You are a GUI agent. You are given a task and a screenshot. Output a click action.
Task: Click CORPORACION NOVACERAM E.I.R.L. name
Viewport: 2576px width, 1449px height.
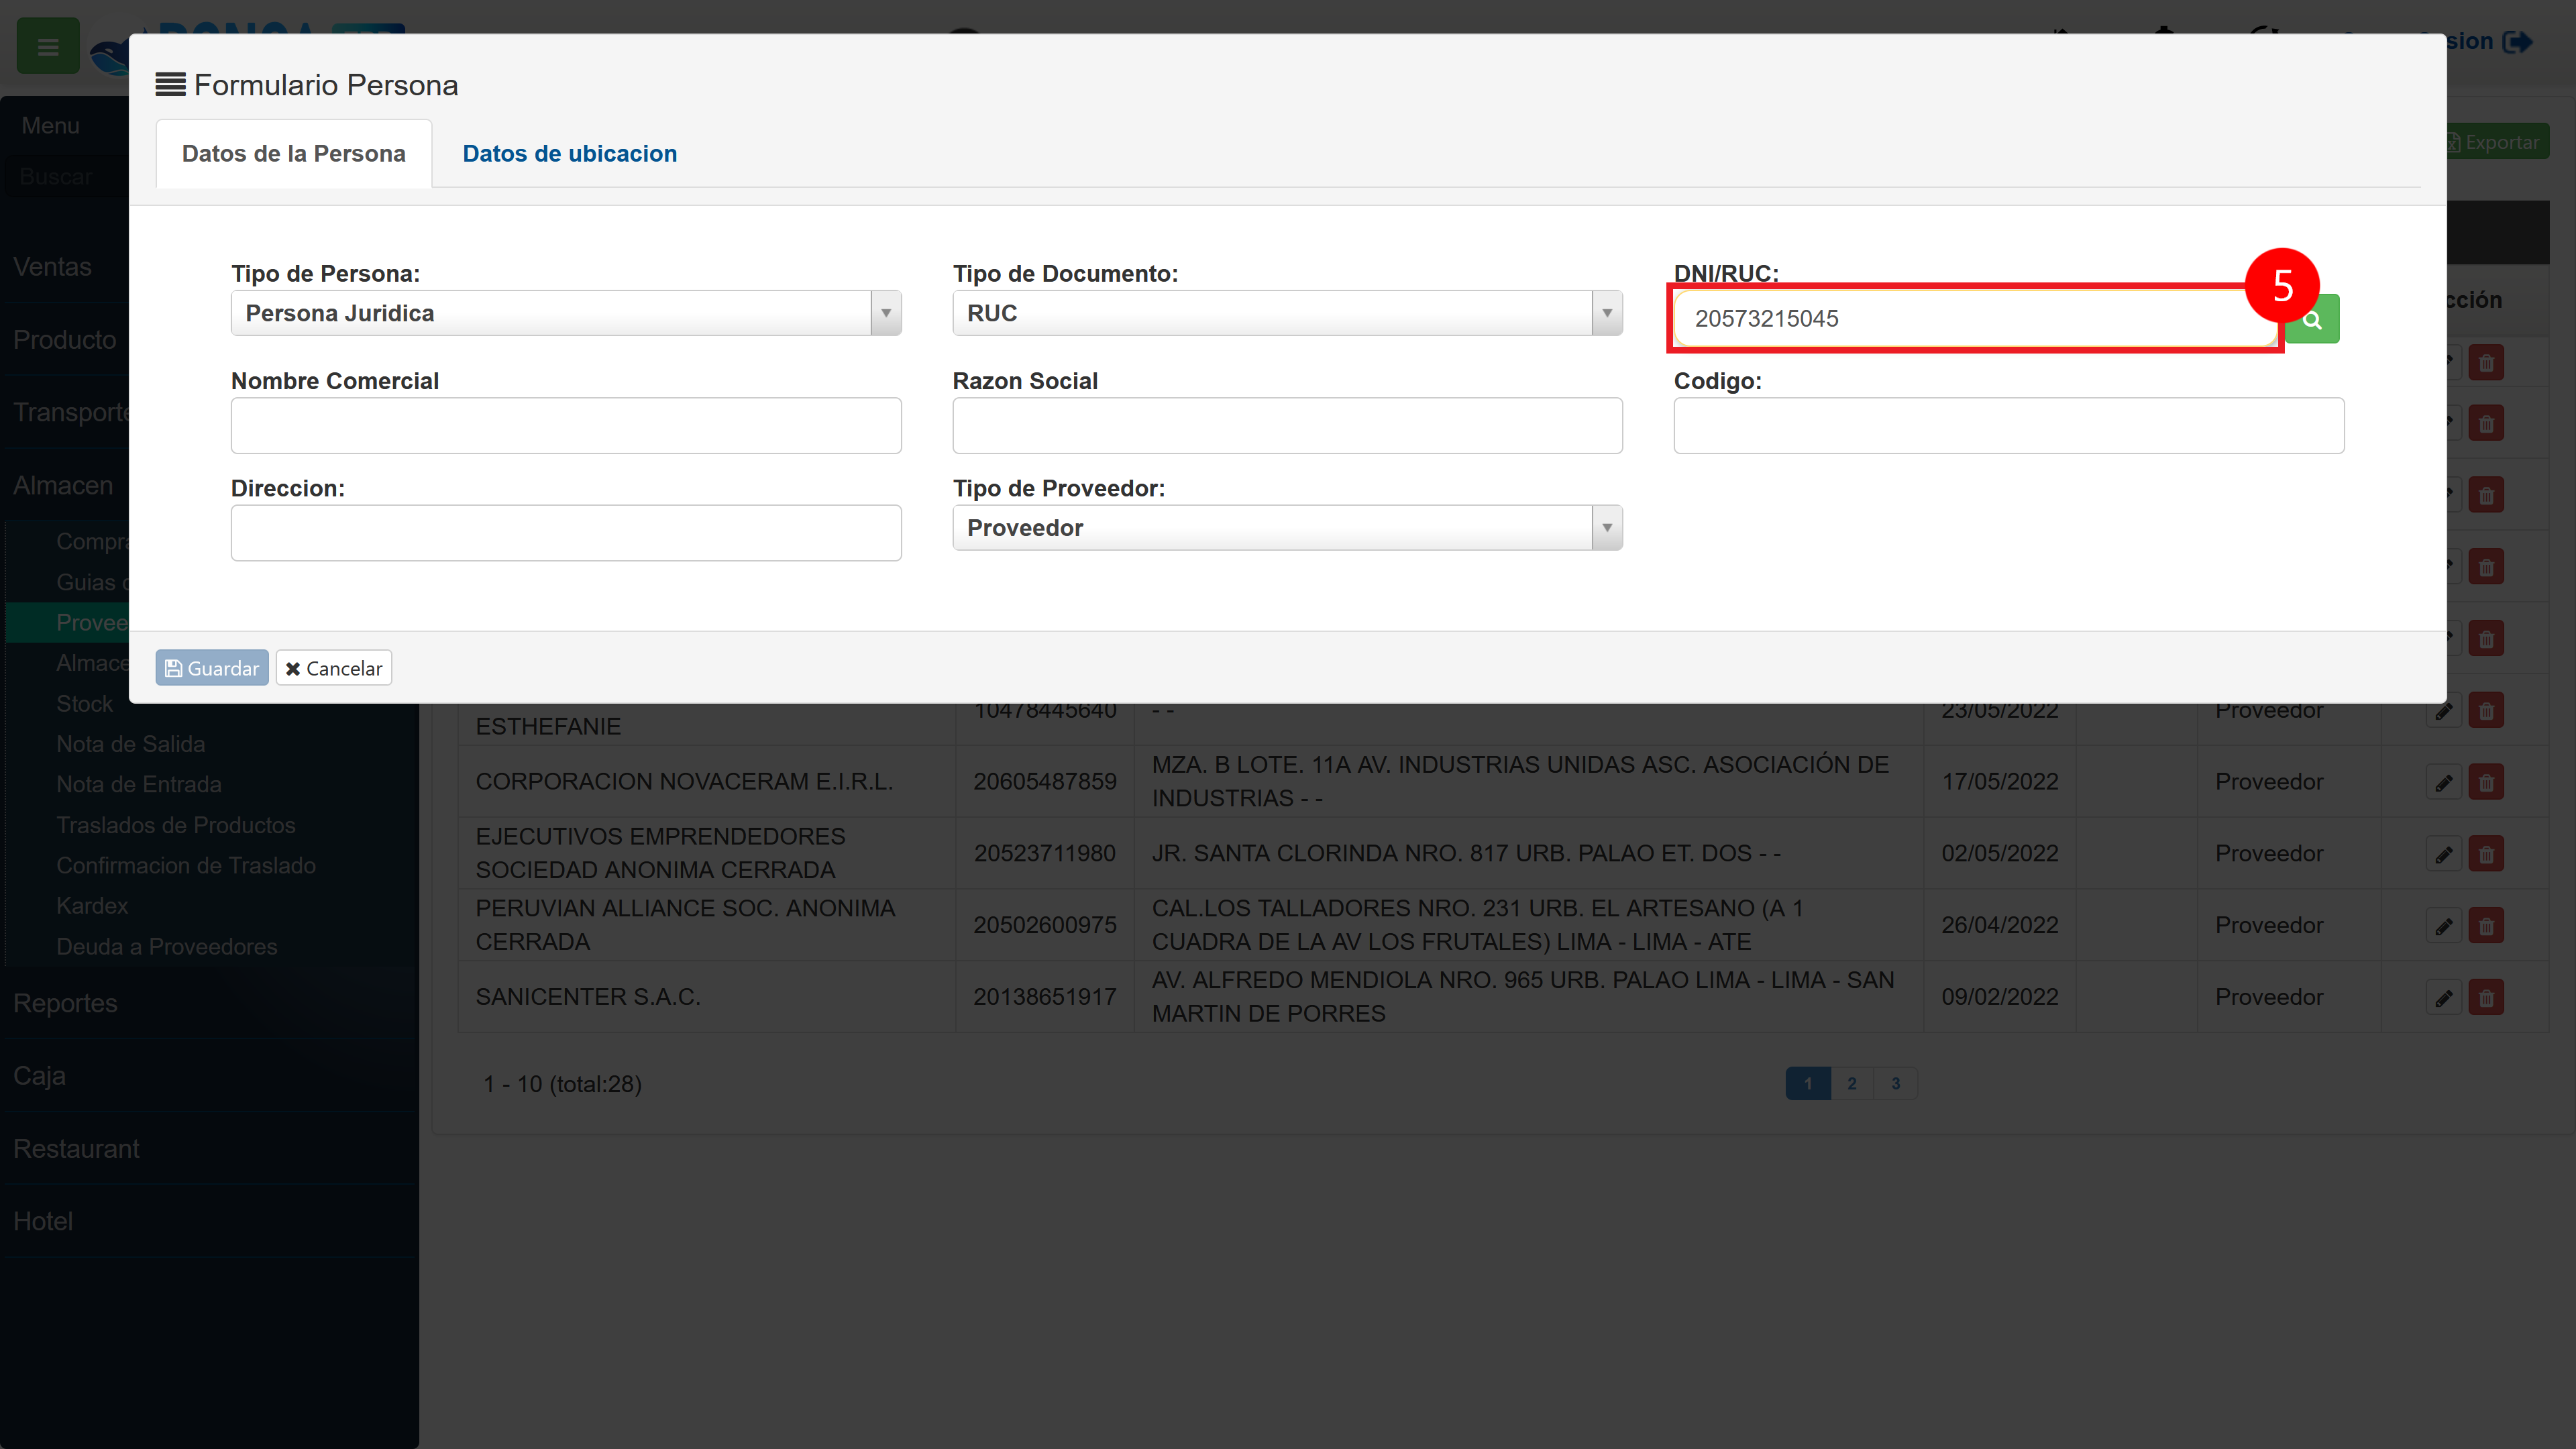[684, 782]
